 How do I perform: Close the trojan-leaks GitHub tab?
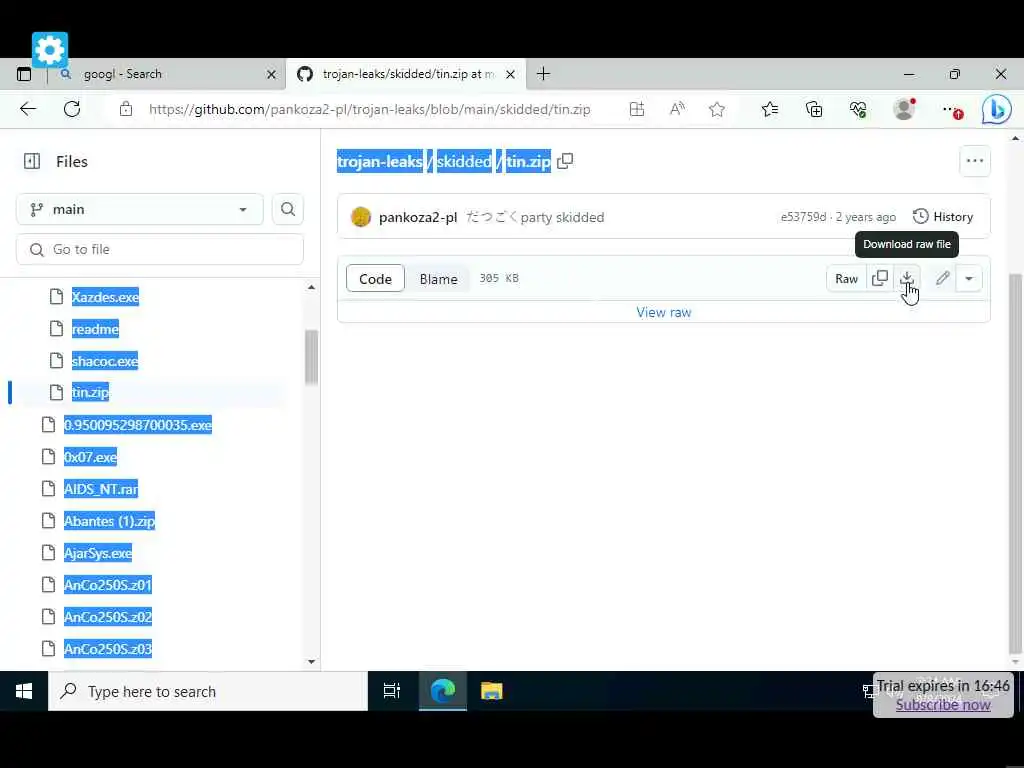511,74
